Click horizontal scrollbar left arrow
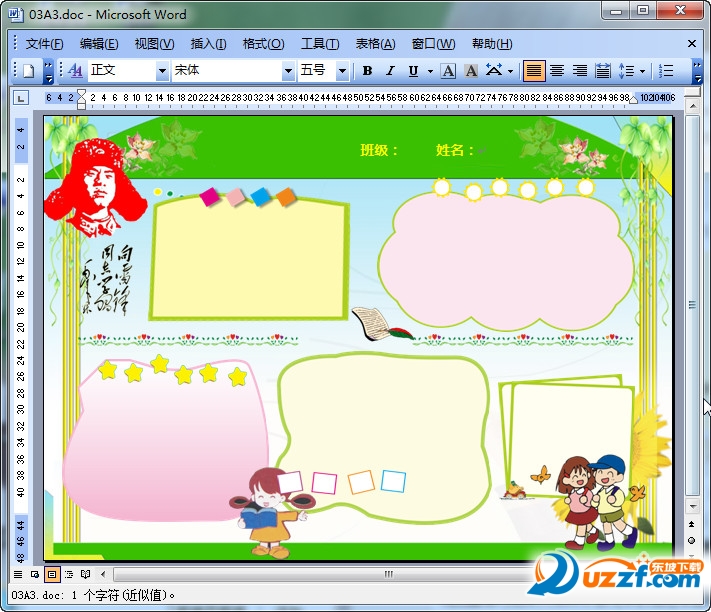The image size is (711, 612). (103, 575)
